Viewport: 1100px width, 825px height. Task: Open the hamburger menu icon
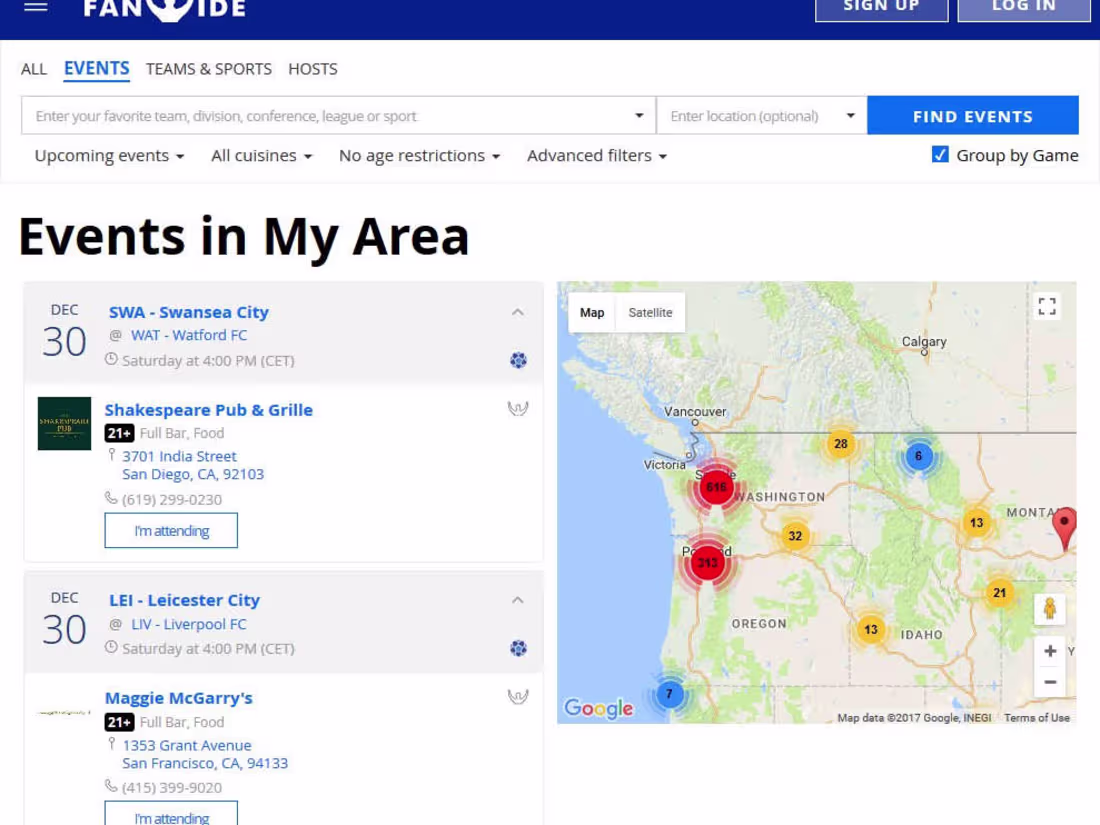(36, 6)
